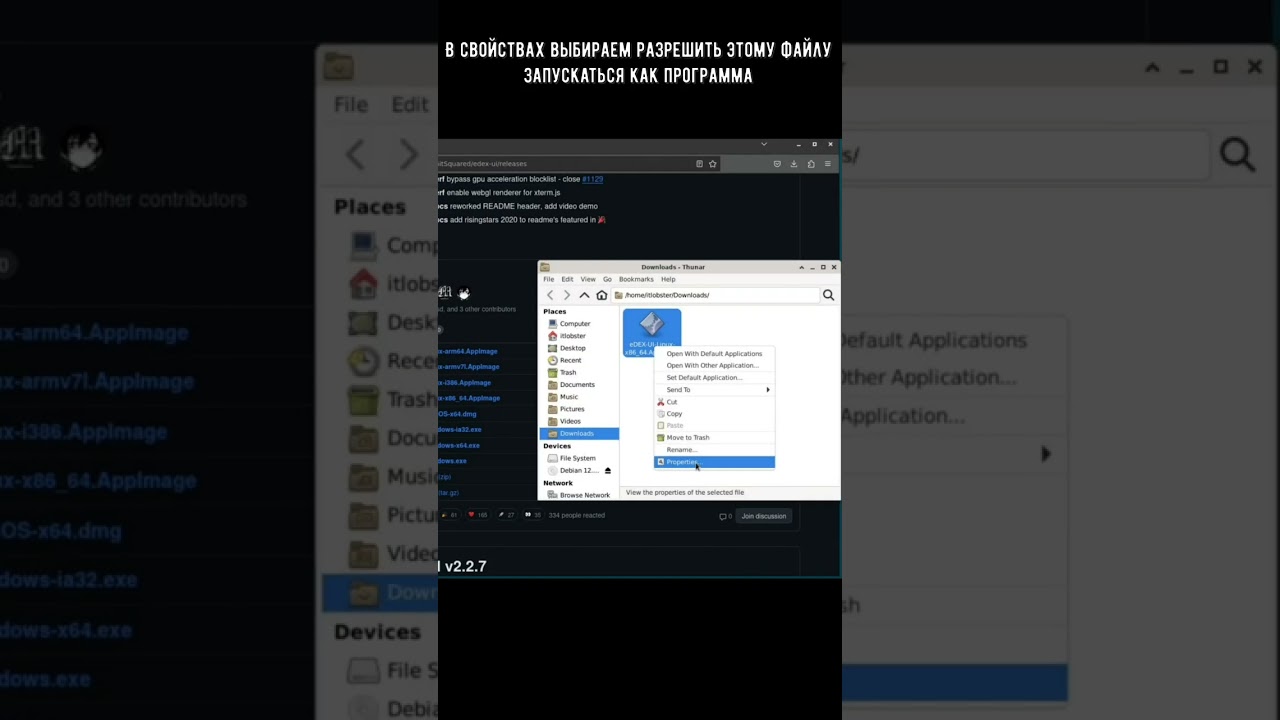This screenshot has width=1280, height=720.
Task: Choose Open With Other Application
Action: tap(714, 365)
